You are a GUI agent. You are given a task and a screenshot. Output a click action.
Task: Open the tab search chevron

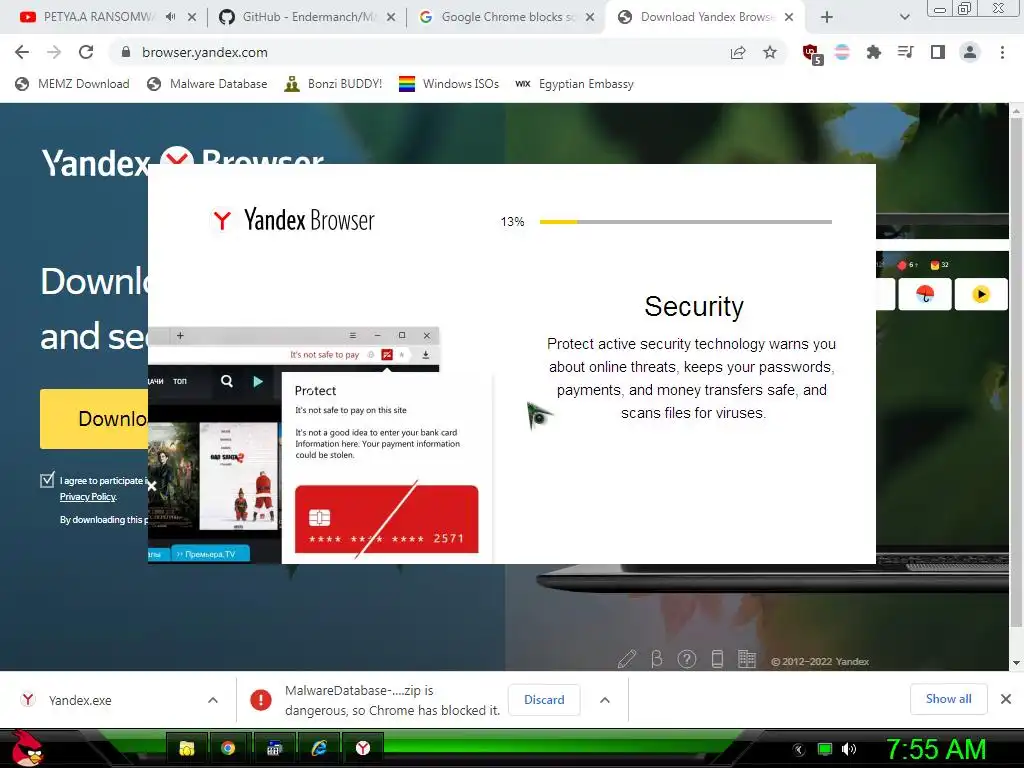(904, 18)
